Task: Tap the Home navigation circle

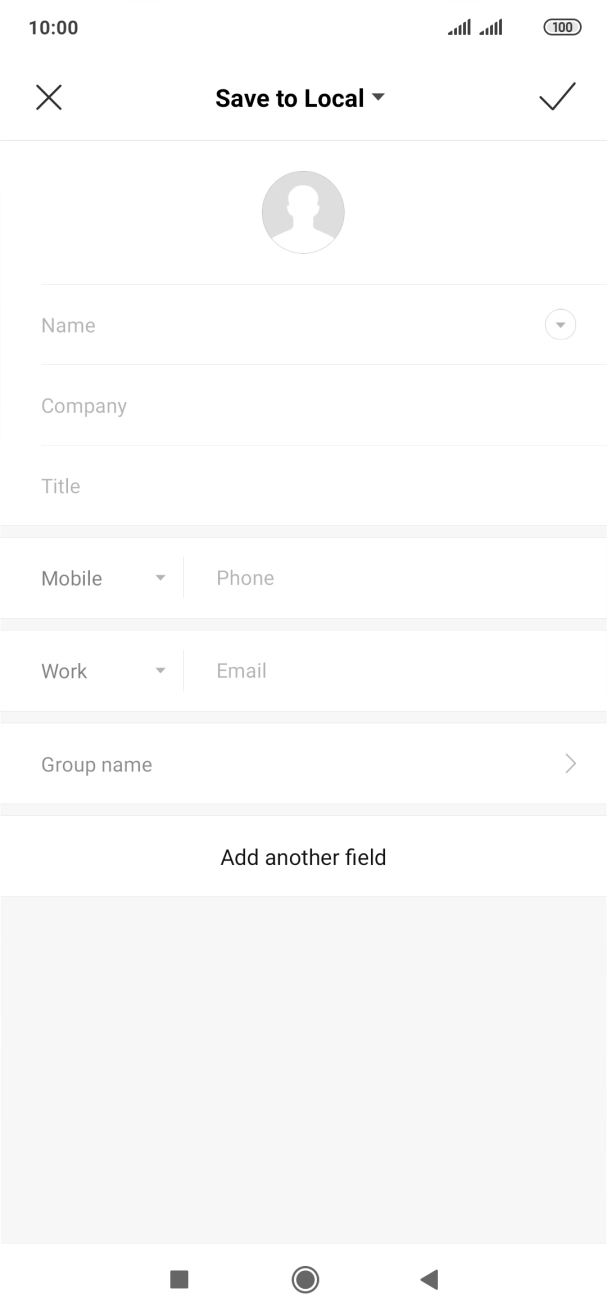Action: 304,1279
